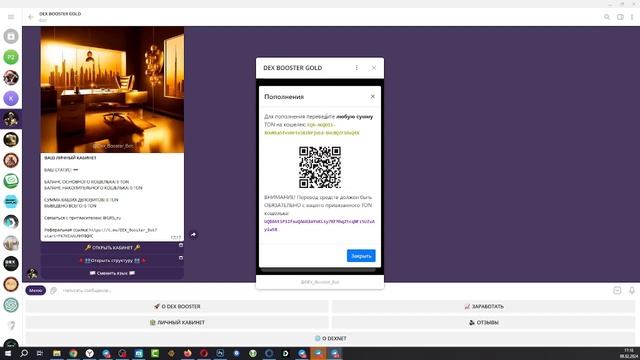Open the purple K chat avatar

[11, 98]
